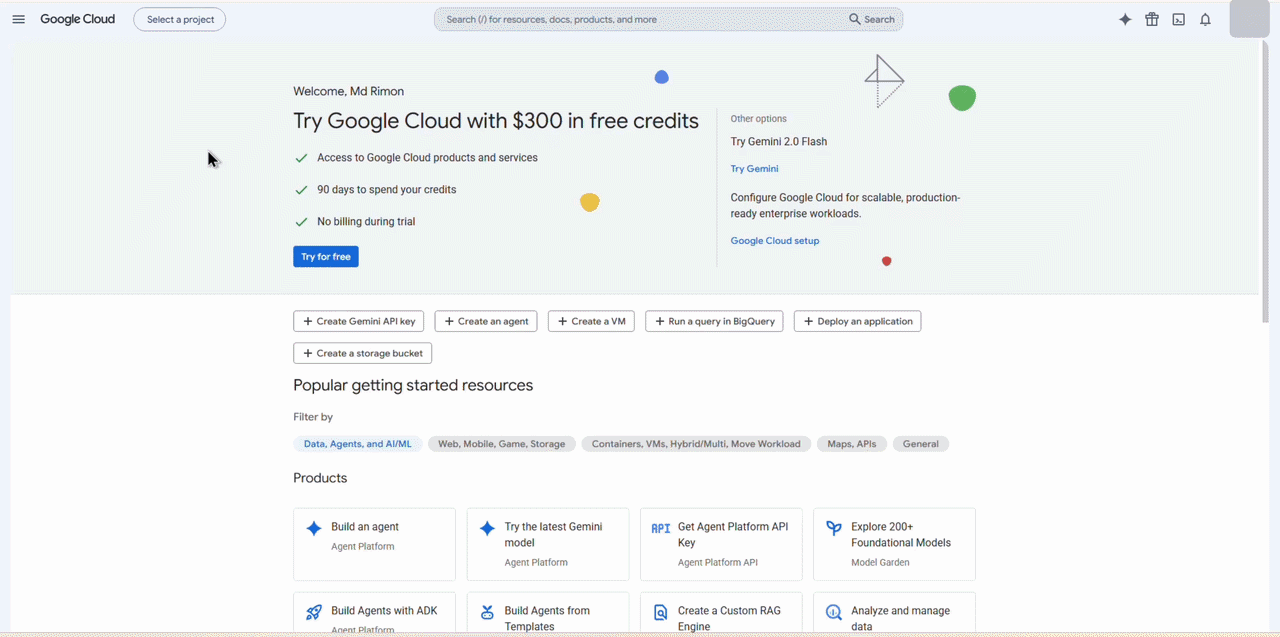This screenshot has width=1280, height=637.
Task: Open Build Agents from Templates card title
Action: tap(547, 619)
